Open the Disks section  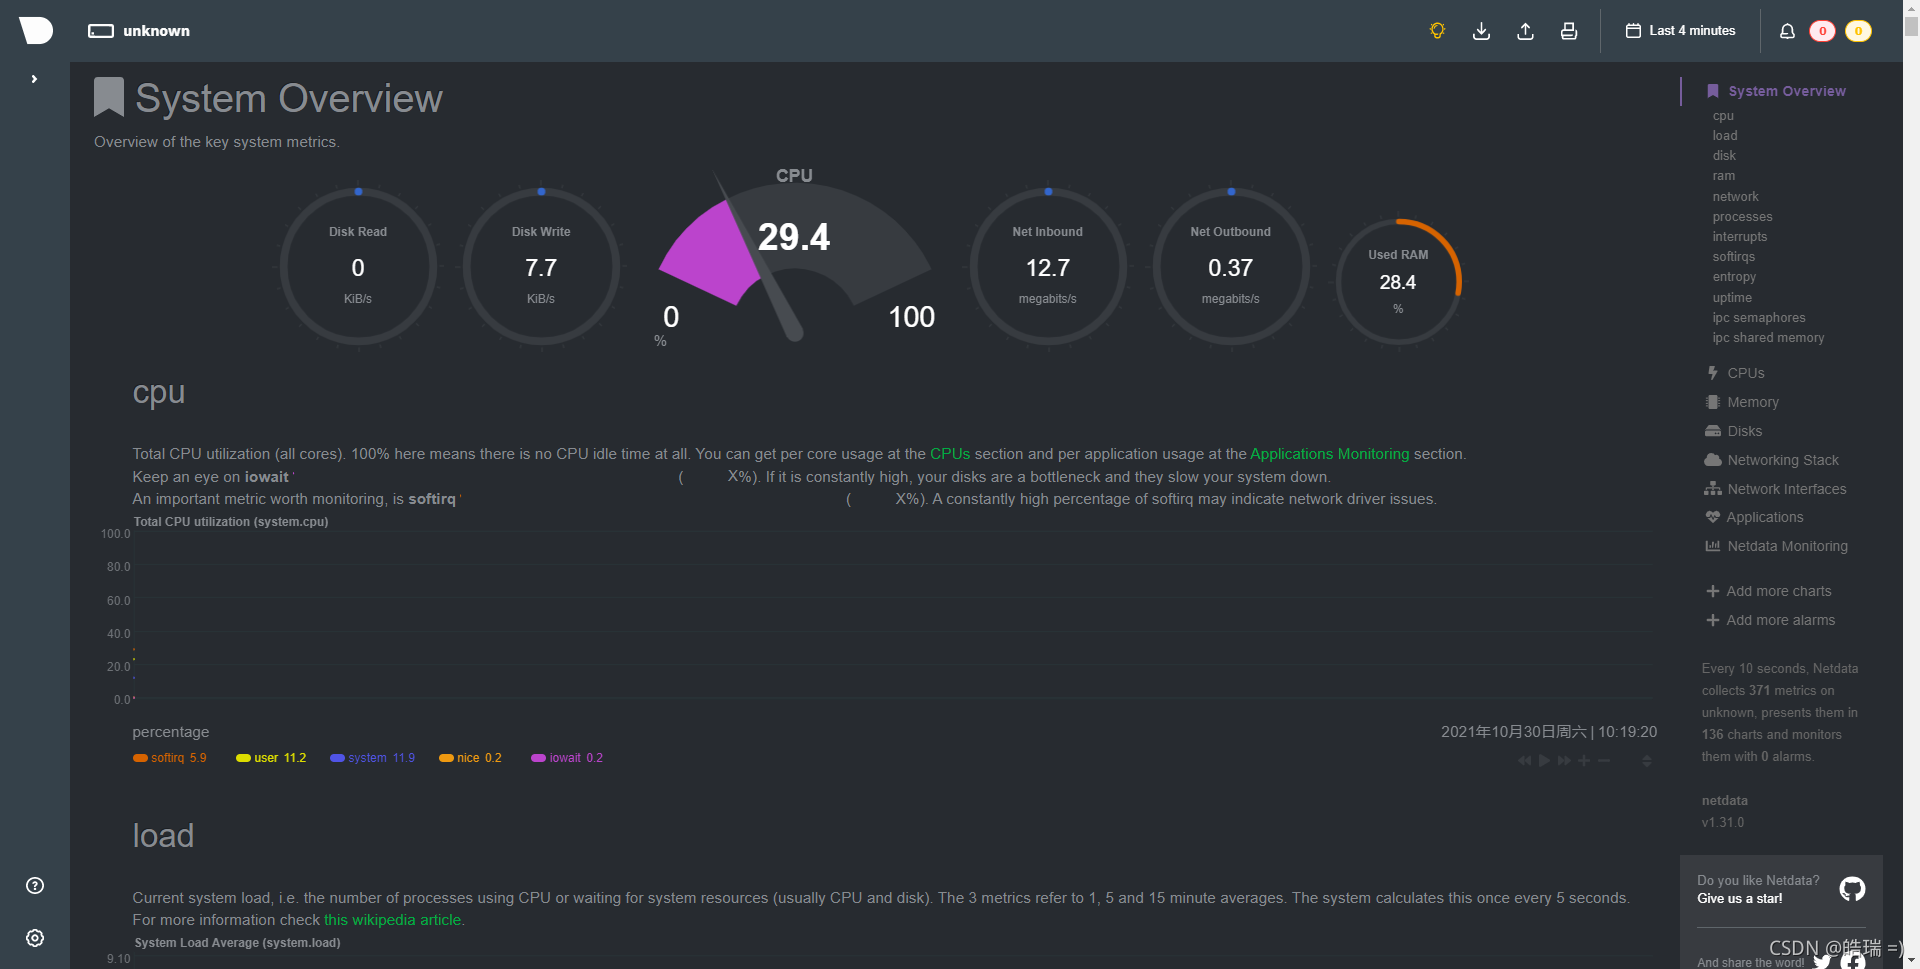pyautogui.click(x=1734, y=431)
